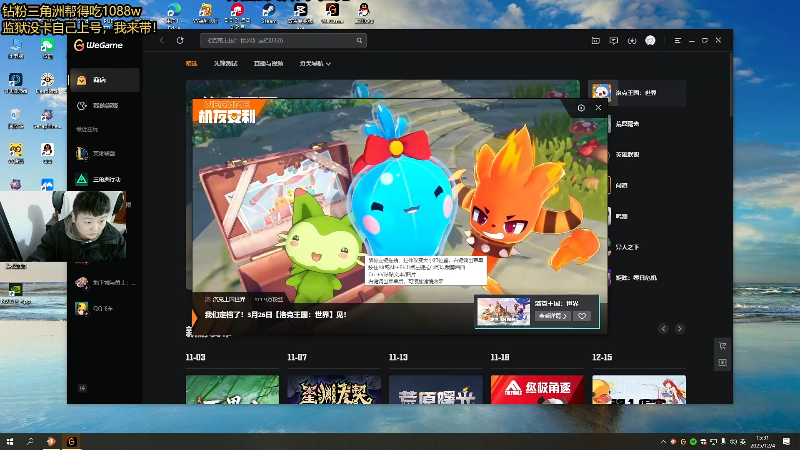Click the WeGame page vertical scrollbar
This screenshot has height=450, width=800.
pos(731,87)
